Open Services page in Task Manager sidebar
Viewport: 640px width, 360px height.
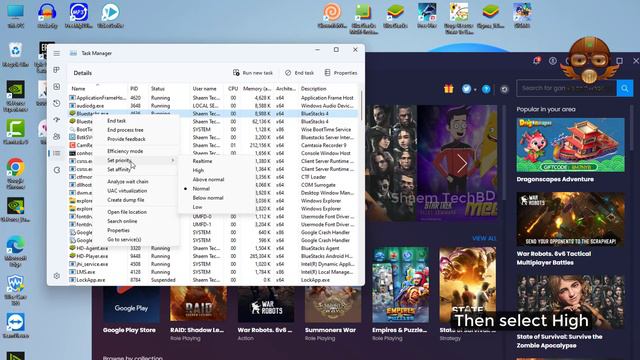pyautogui.click(x=56, y=170)
